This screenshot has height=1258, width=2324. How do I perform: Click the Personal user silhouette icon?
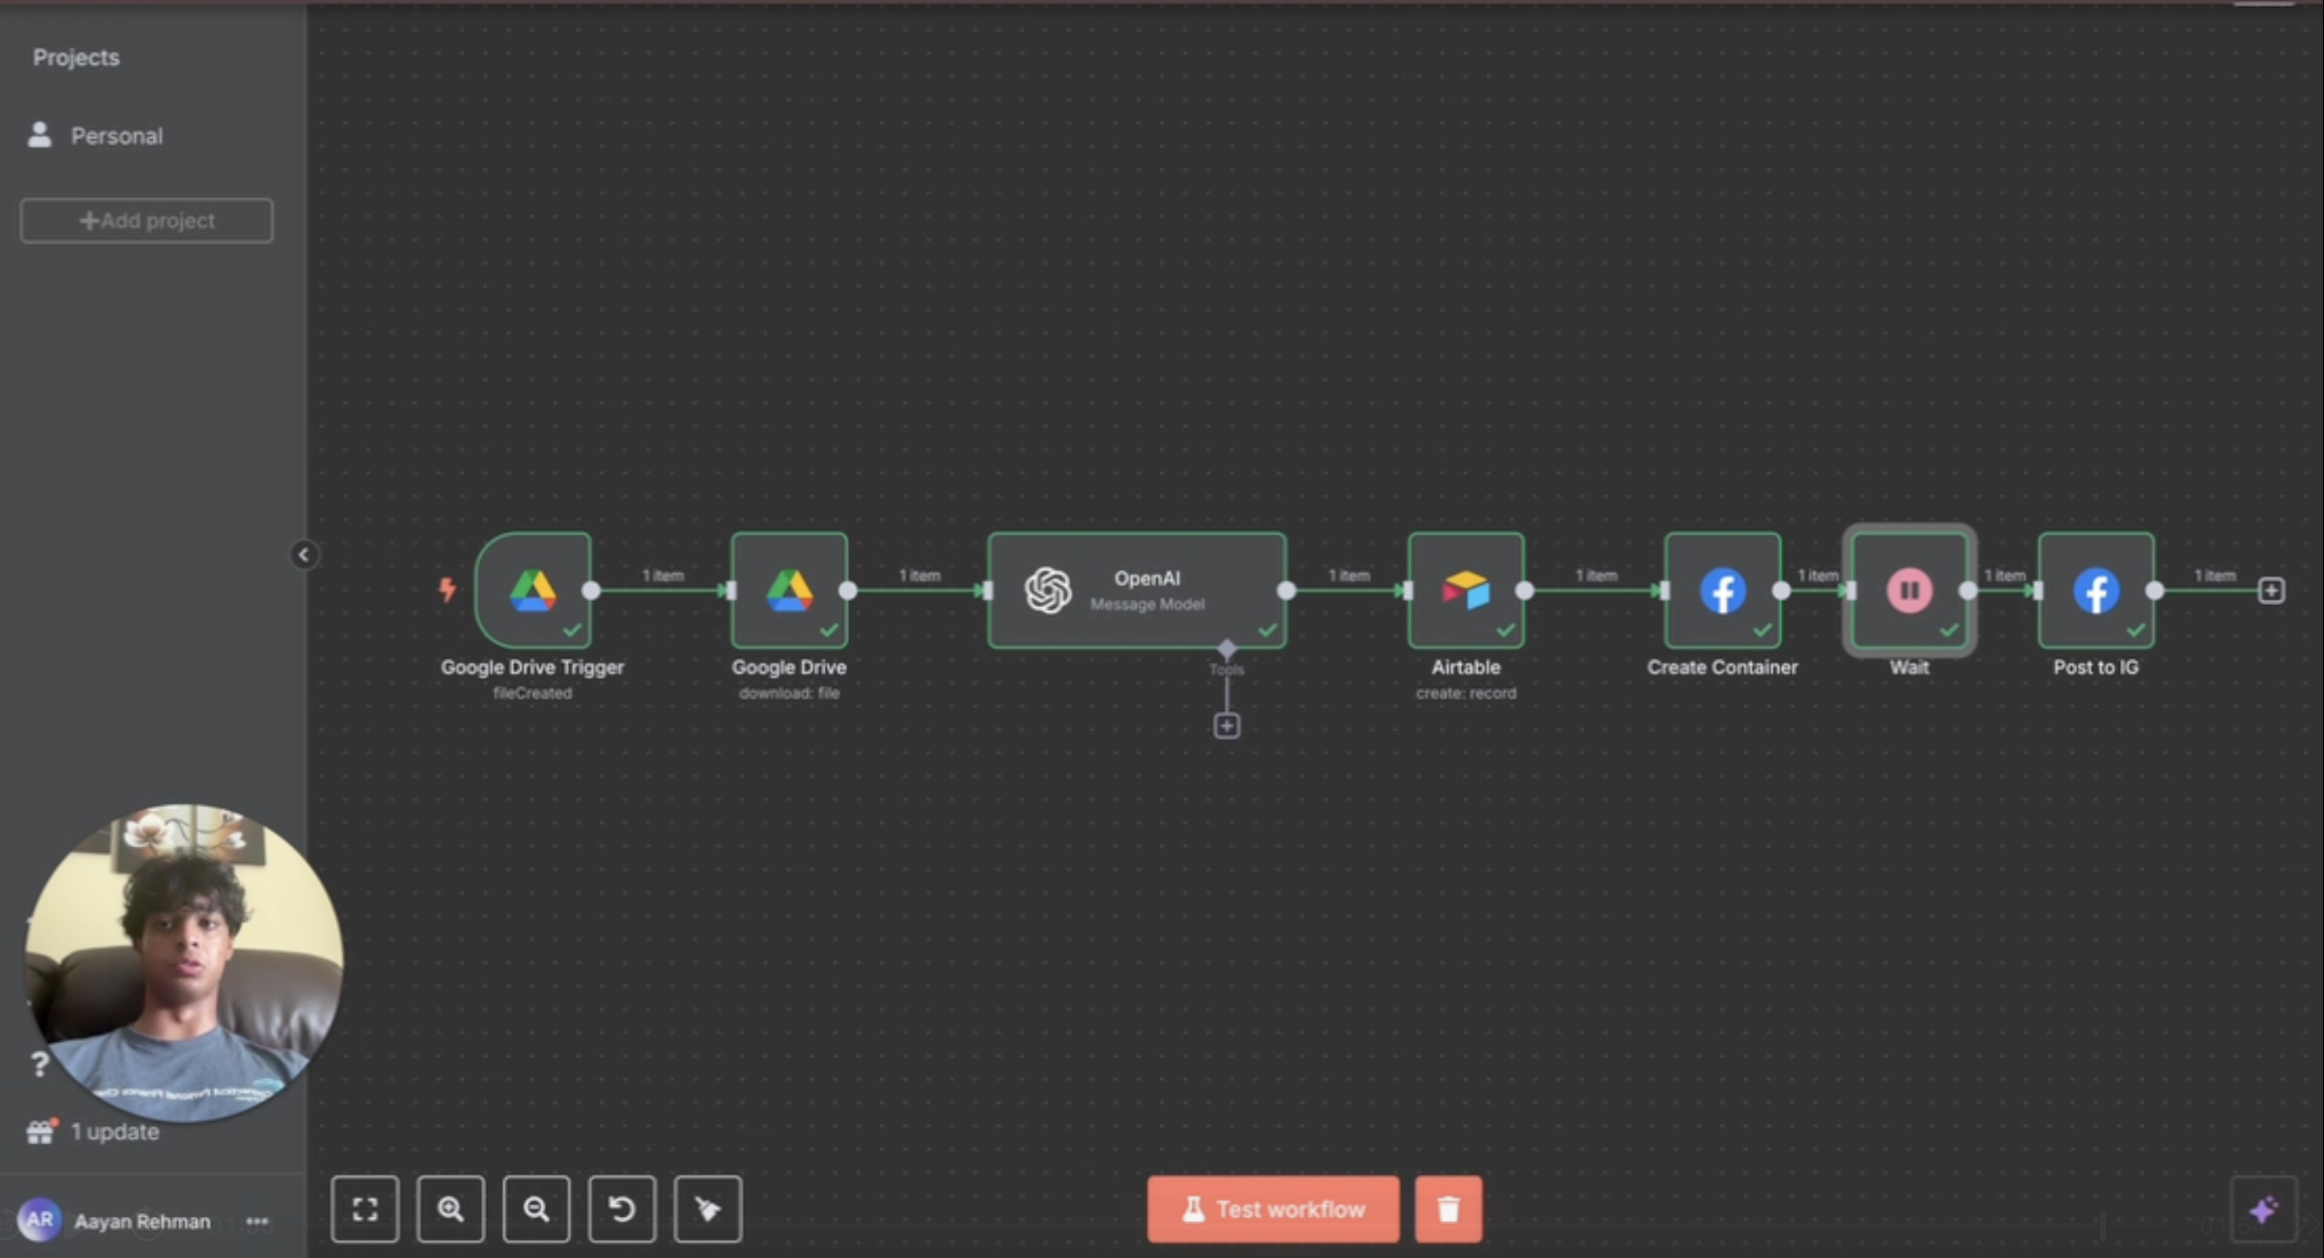point(40,135)
